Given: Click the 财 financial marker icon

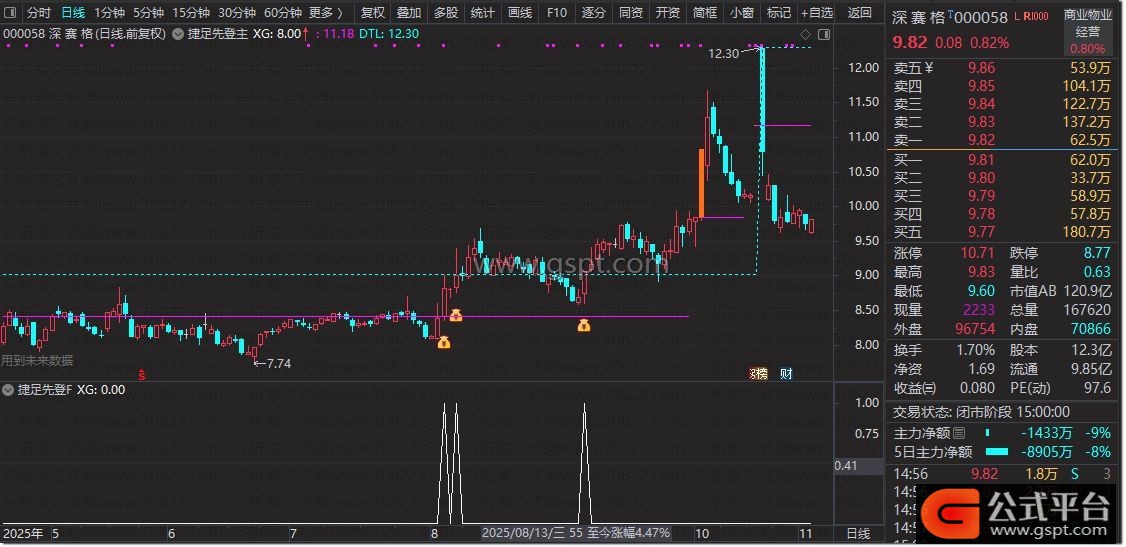Looking at the screenshot, I should tap(787, 374).
